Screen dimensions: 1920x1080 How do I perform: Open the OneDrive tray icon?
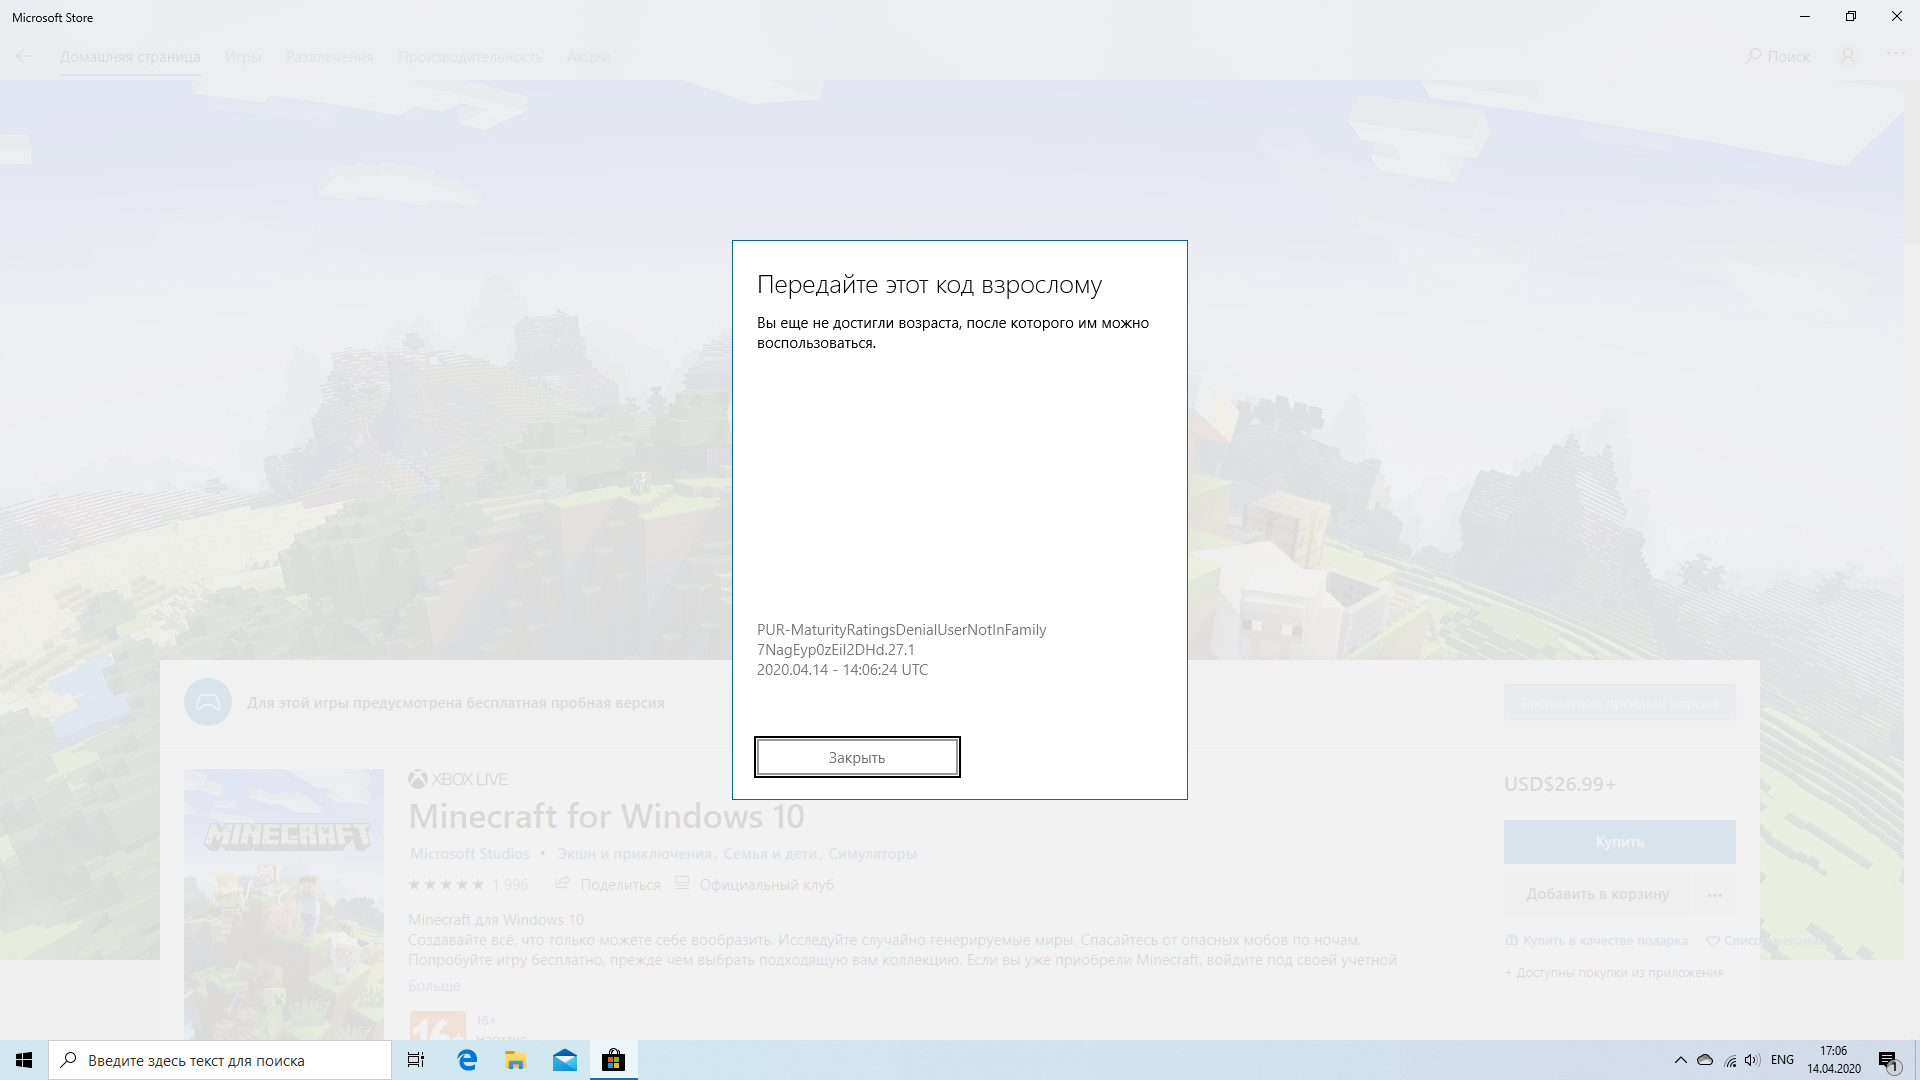1705,1060
